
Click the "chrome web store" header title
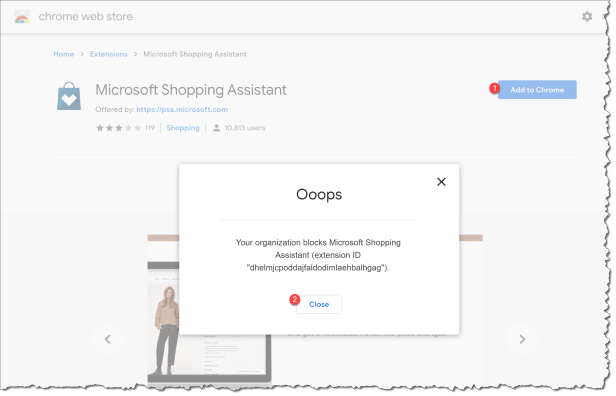tap(86, 16)
